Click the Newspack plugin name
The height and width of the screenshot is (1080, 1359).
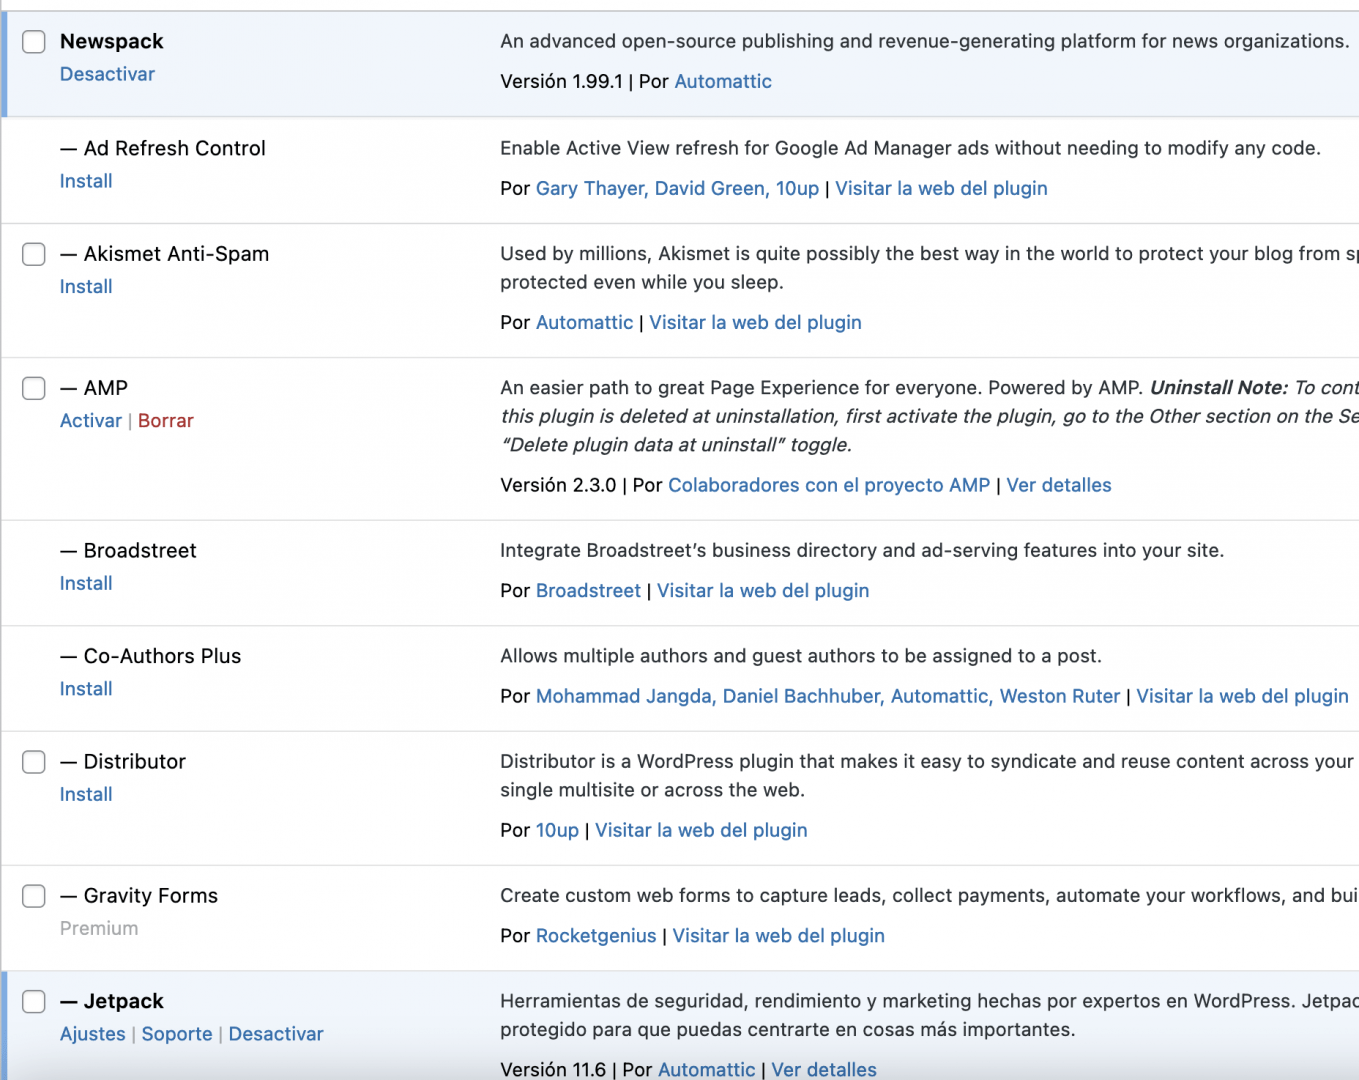coord(111,41)
